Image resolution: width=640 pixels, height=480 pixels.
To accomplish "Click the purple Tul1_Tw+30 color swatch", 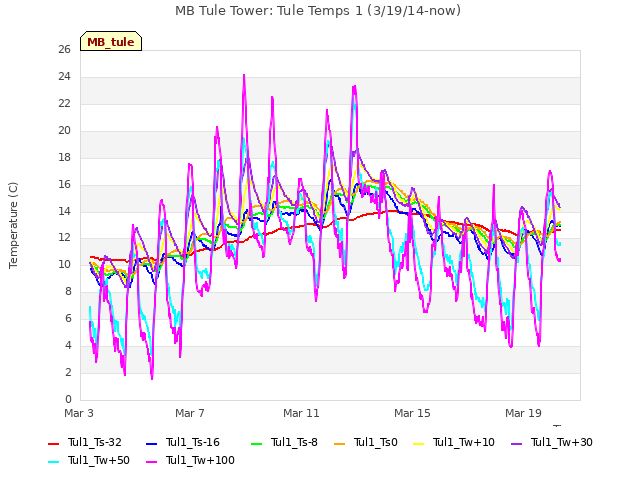I will click(517, 444).
